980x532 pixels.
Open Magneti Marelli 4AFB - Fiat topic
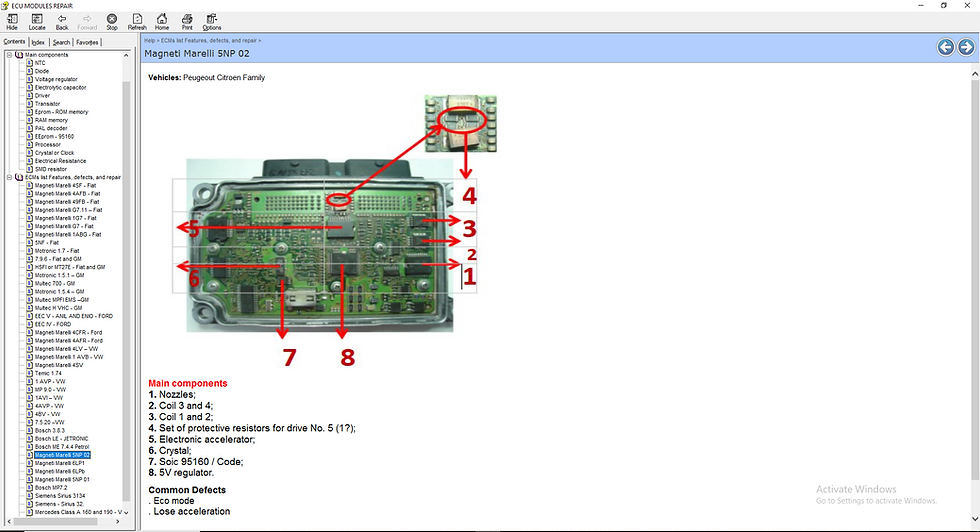tap(68, 194)
